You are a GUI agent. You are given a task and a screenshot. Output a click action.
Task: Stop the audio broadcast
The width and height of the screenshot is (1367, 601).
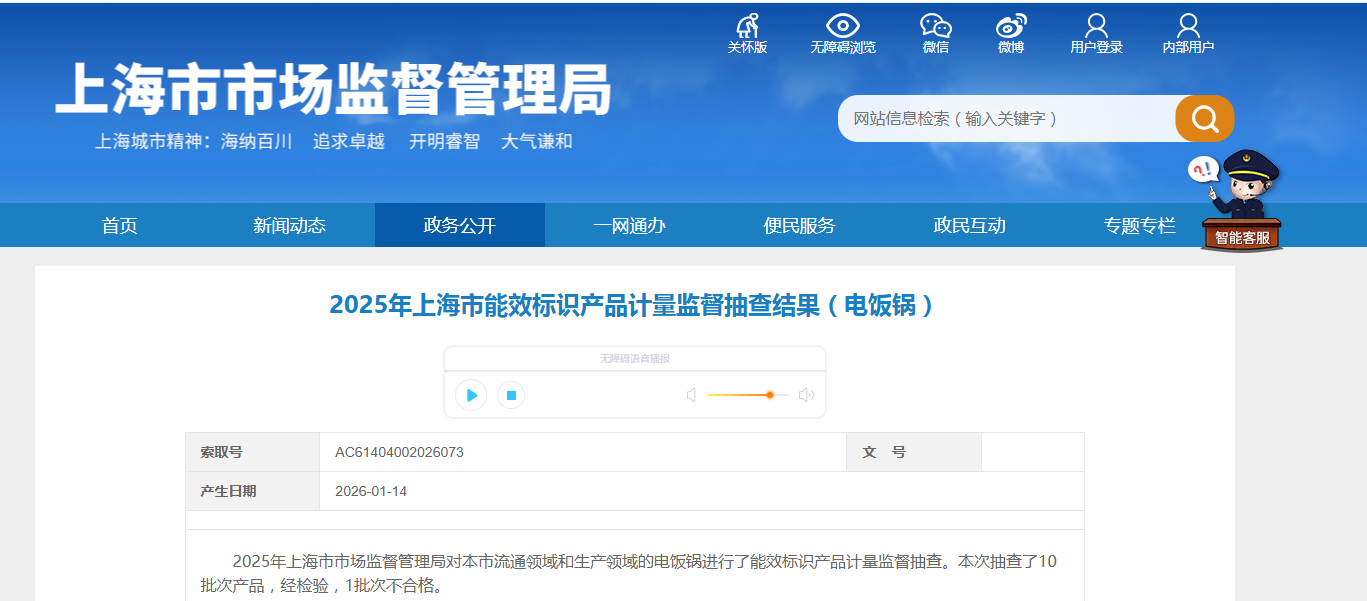coord(511,395)
